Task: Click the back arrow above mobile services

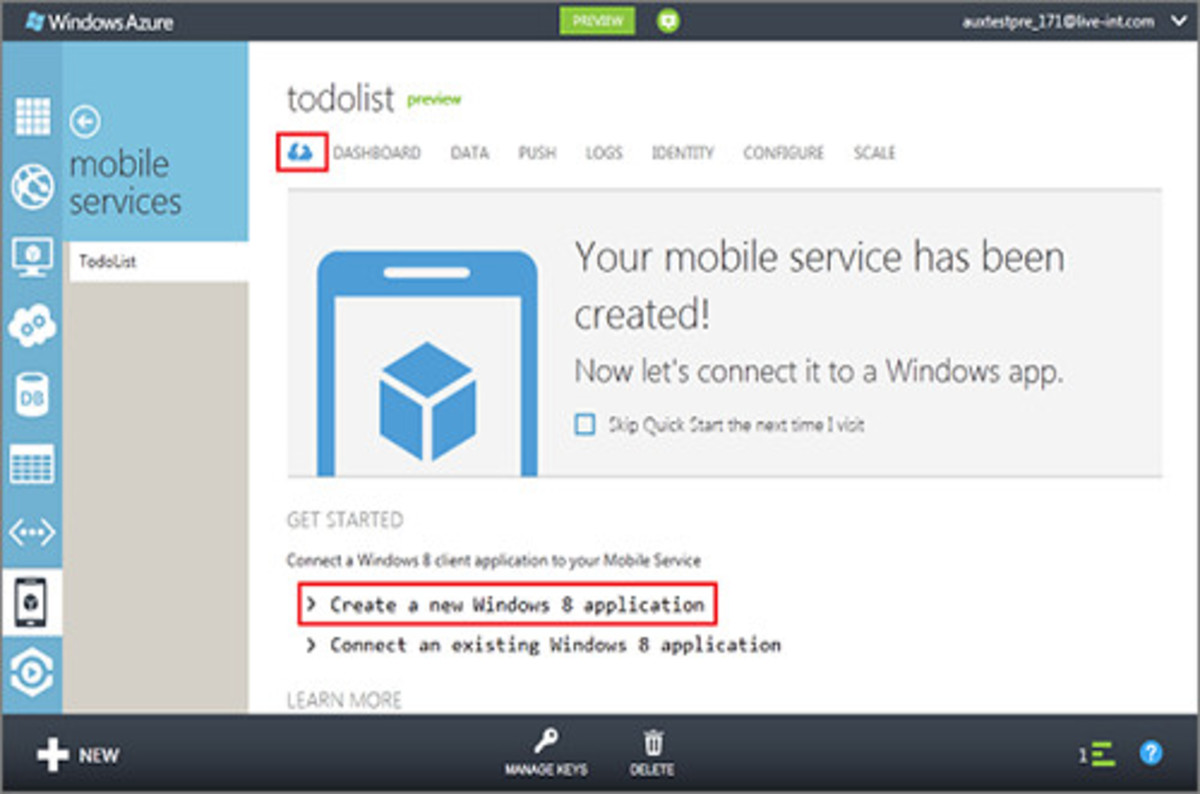Action: (x=86, y=122)
